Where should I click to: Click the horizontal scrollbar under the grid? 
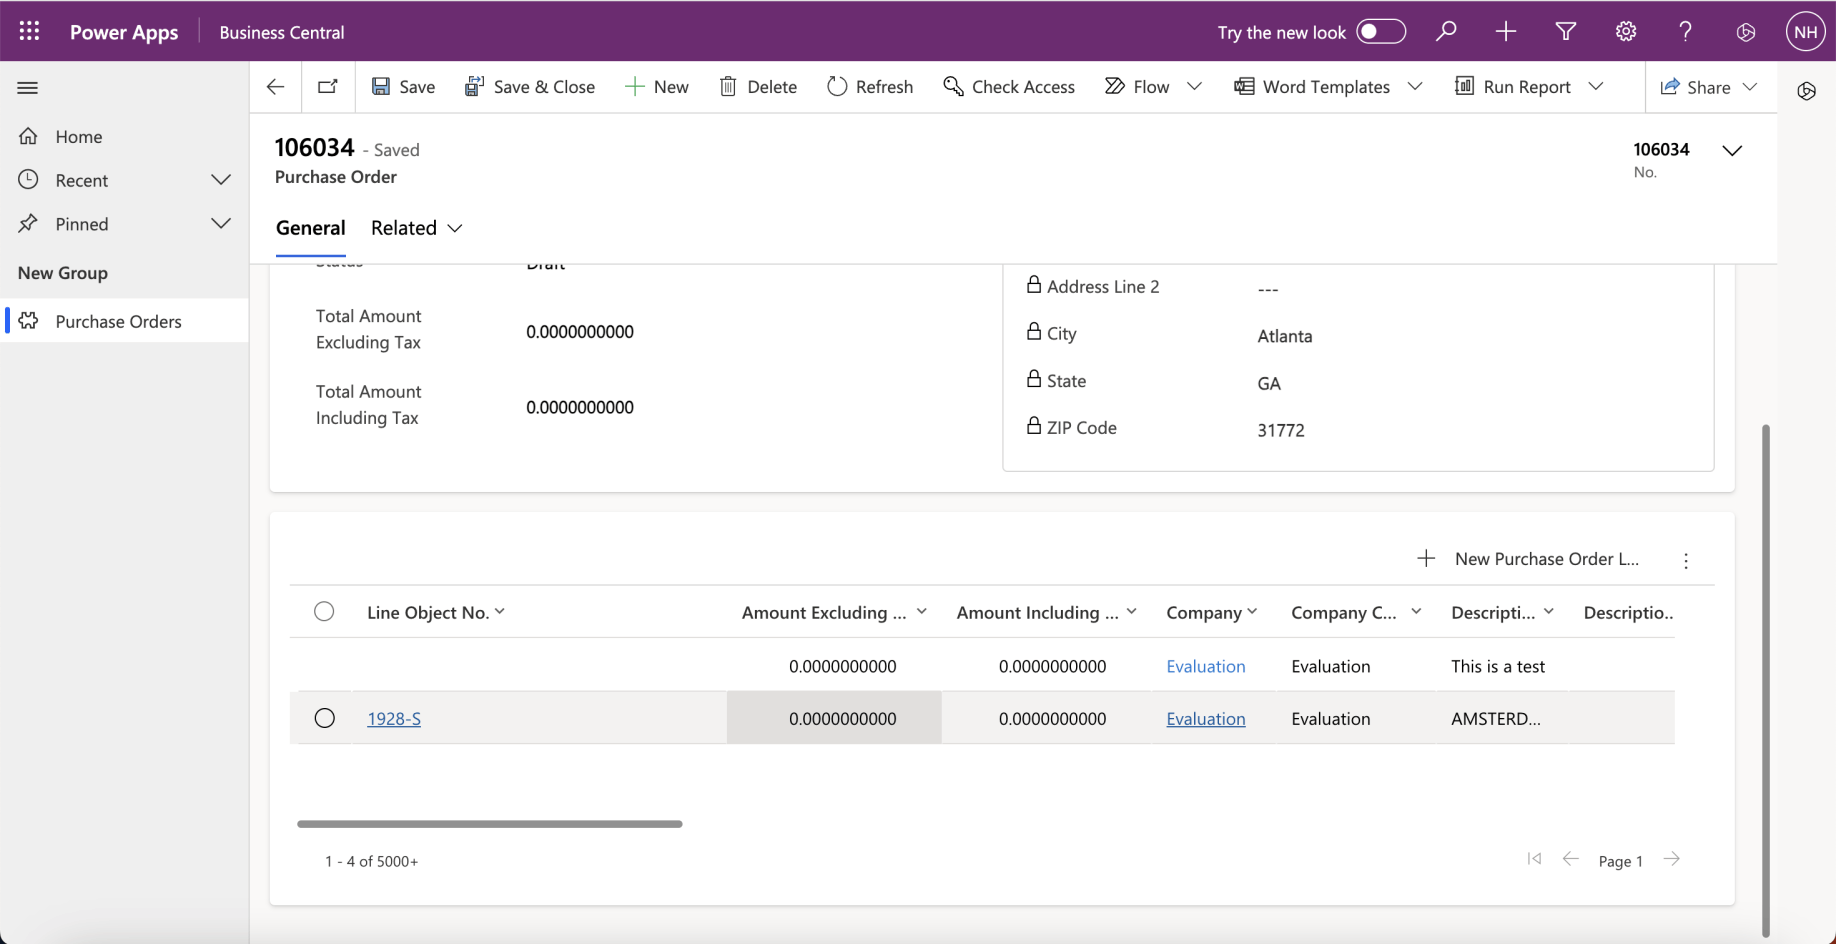point(490,824)
